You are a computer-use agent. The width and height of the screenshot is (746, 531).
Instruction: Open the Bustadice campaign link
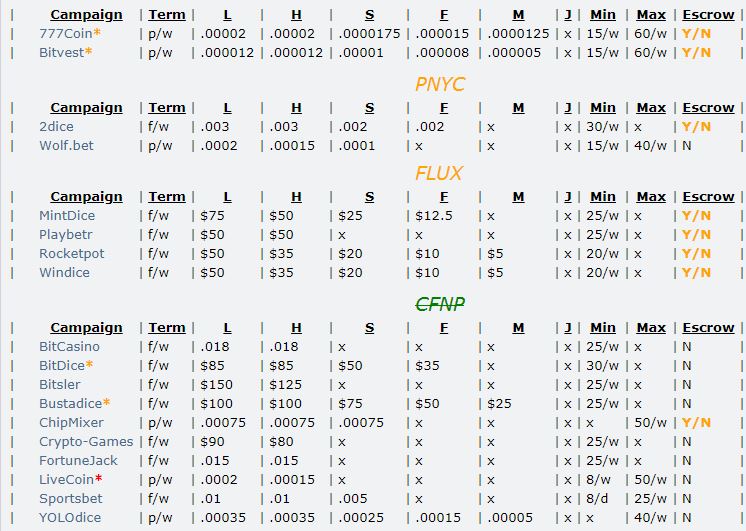(70, 404)
